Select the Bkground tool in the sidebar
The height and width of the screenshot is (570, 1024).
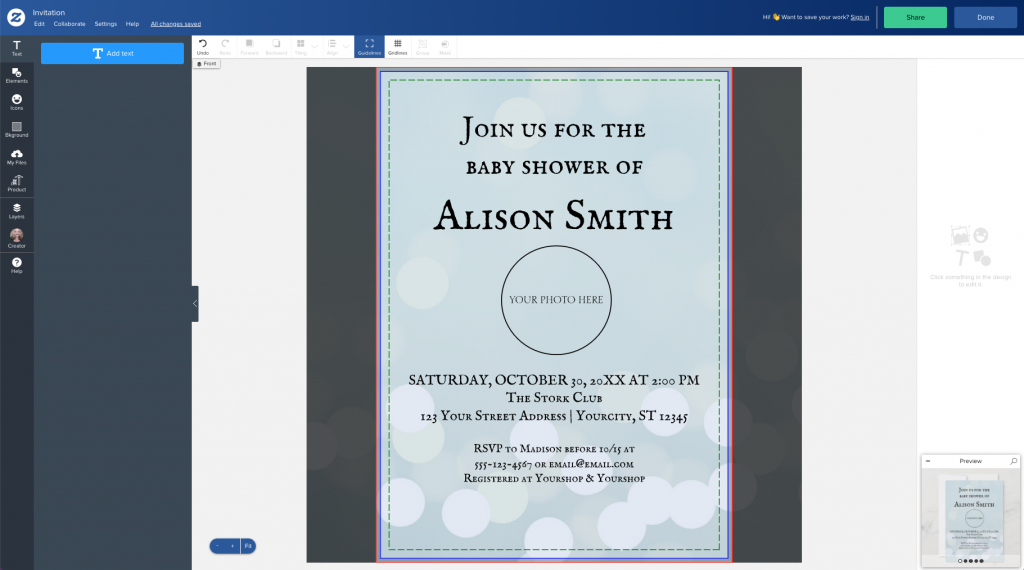pyautogui.click(x=17, y=129)
